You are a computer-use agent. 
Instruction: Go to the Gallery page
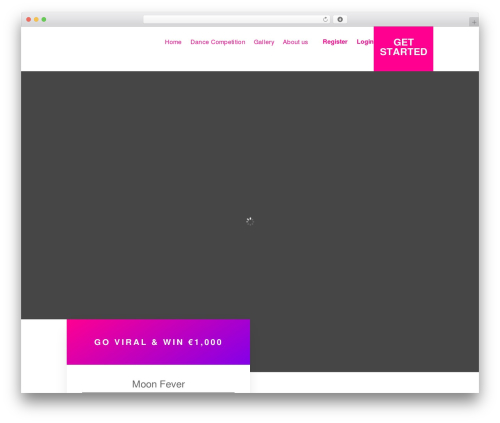[264, 42]
